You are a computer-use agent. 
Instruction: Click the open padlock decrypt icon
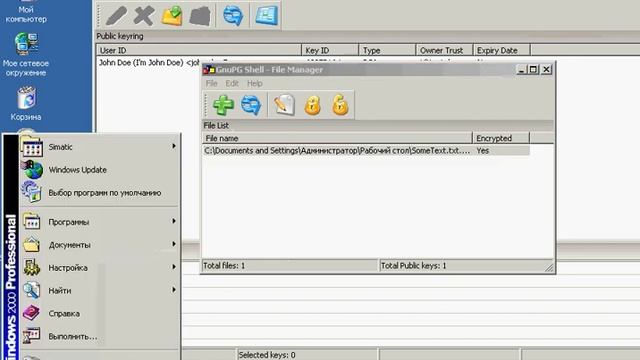pos(340,105)
